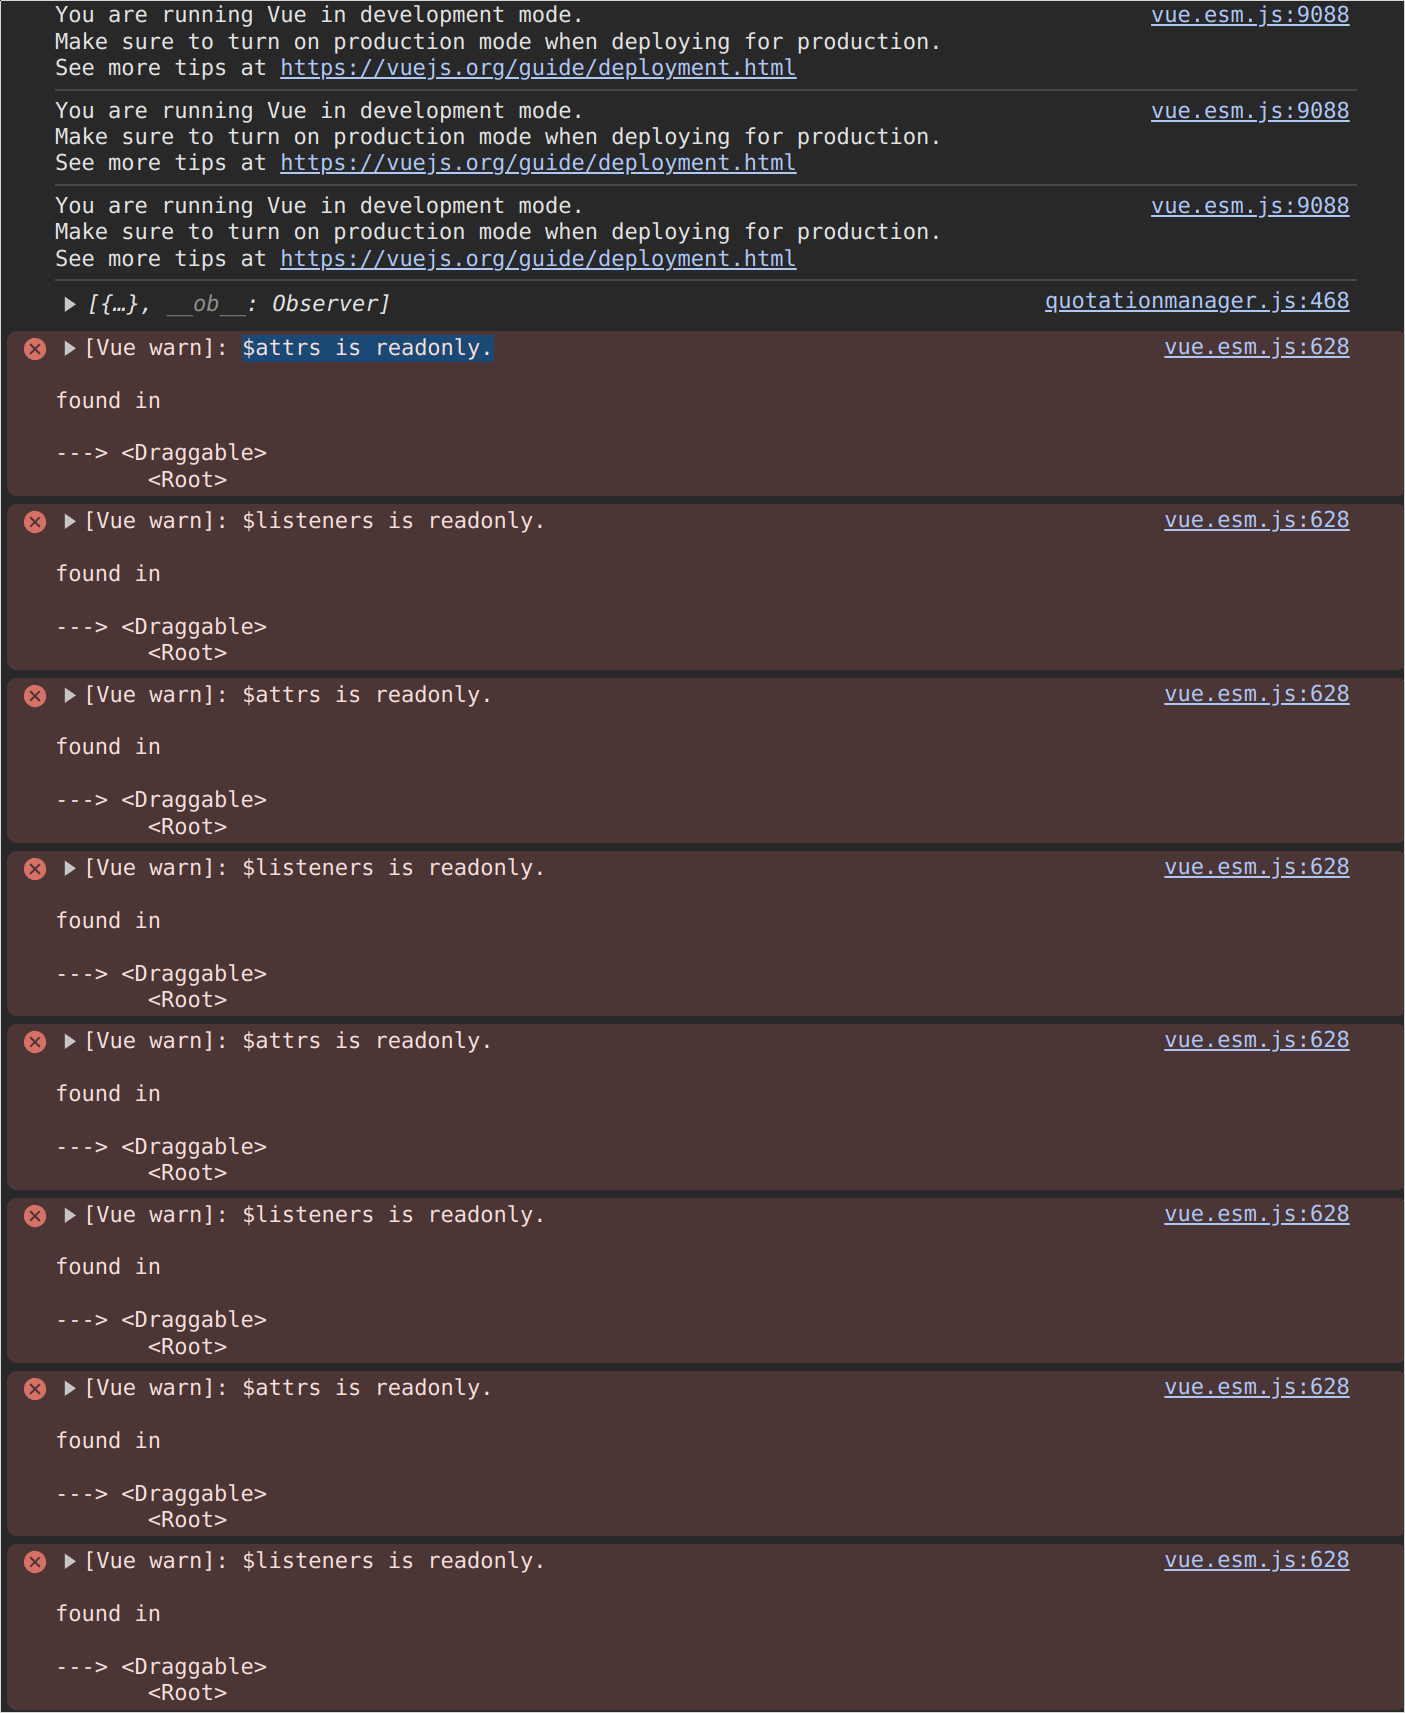
Task: Click the error icon on last $listeners warning
Action: [35, 1562]
